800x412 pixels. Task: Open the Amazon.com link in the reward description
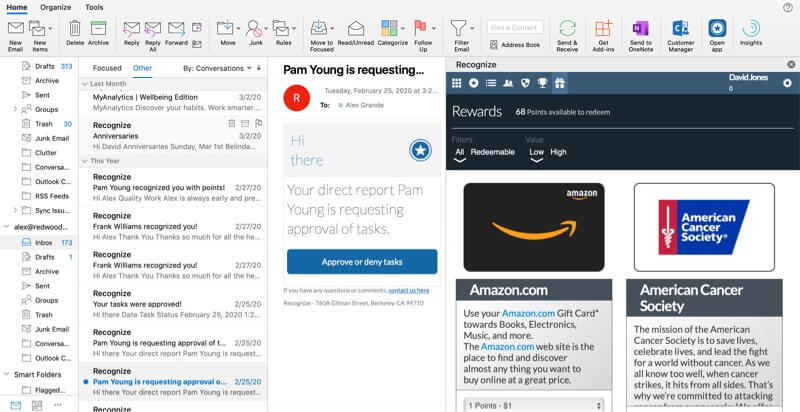click(528, 313)
